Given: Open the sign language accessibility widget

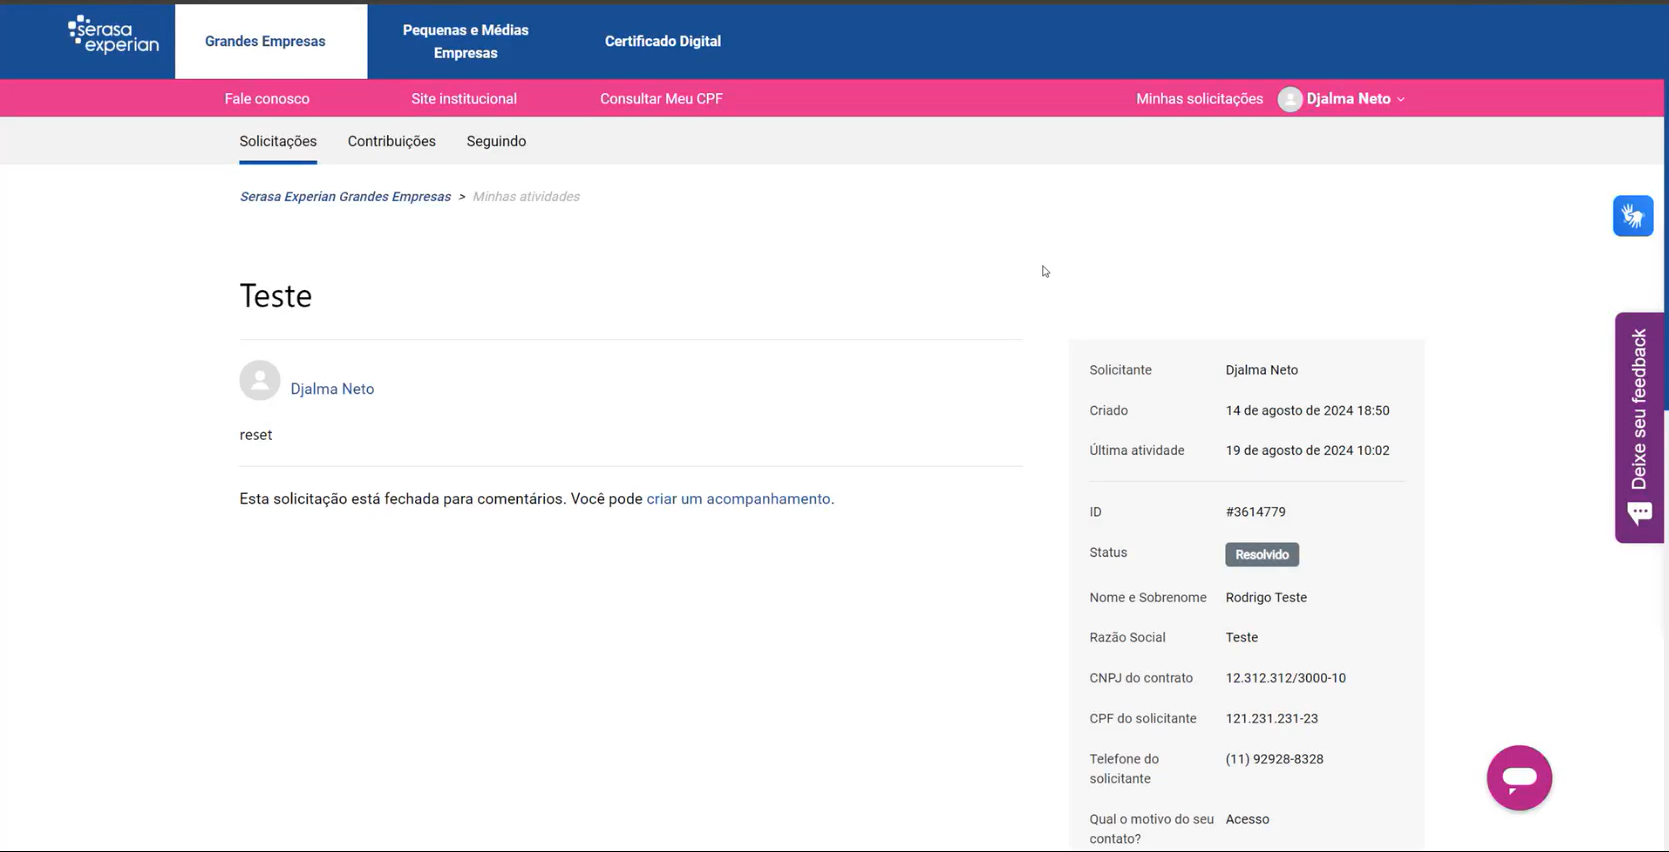Looking at the screenshot, I should 1632,216.
